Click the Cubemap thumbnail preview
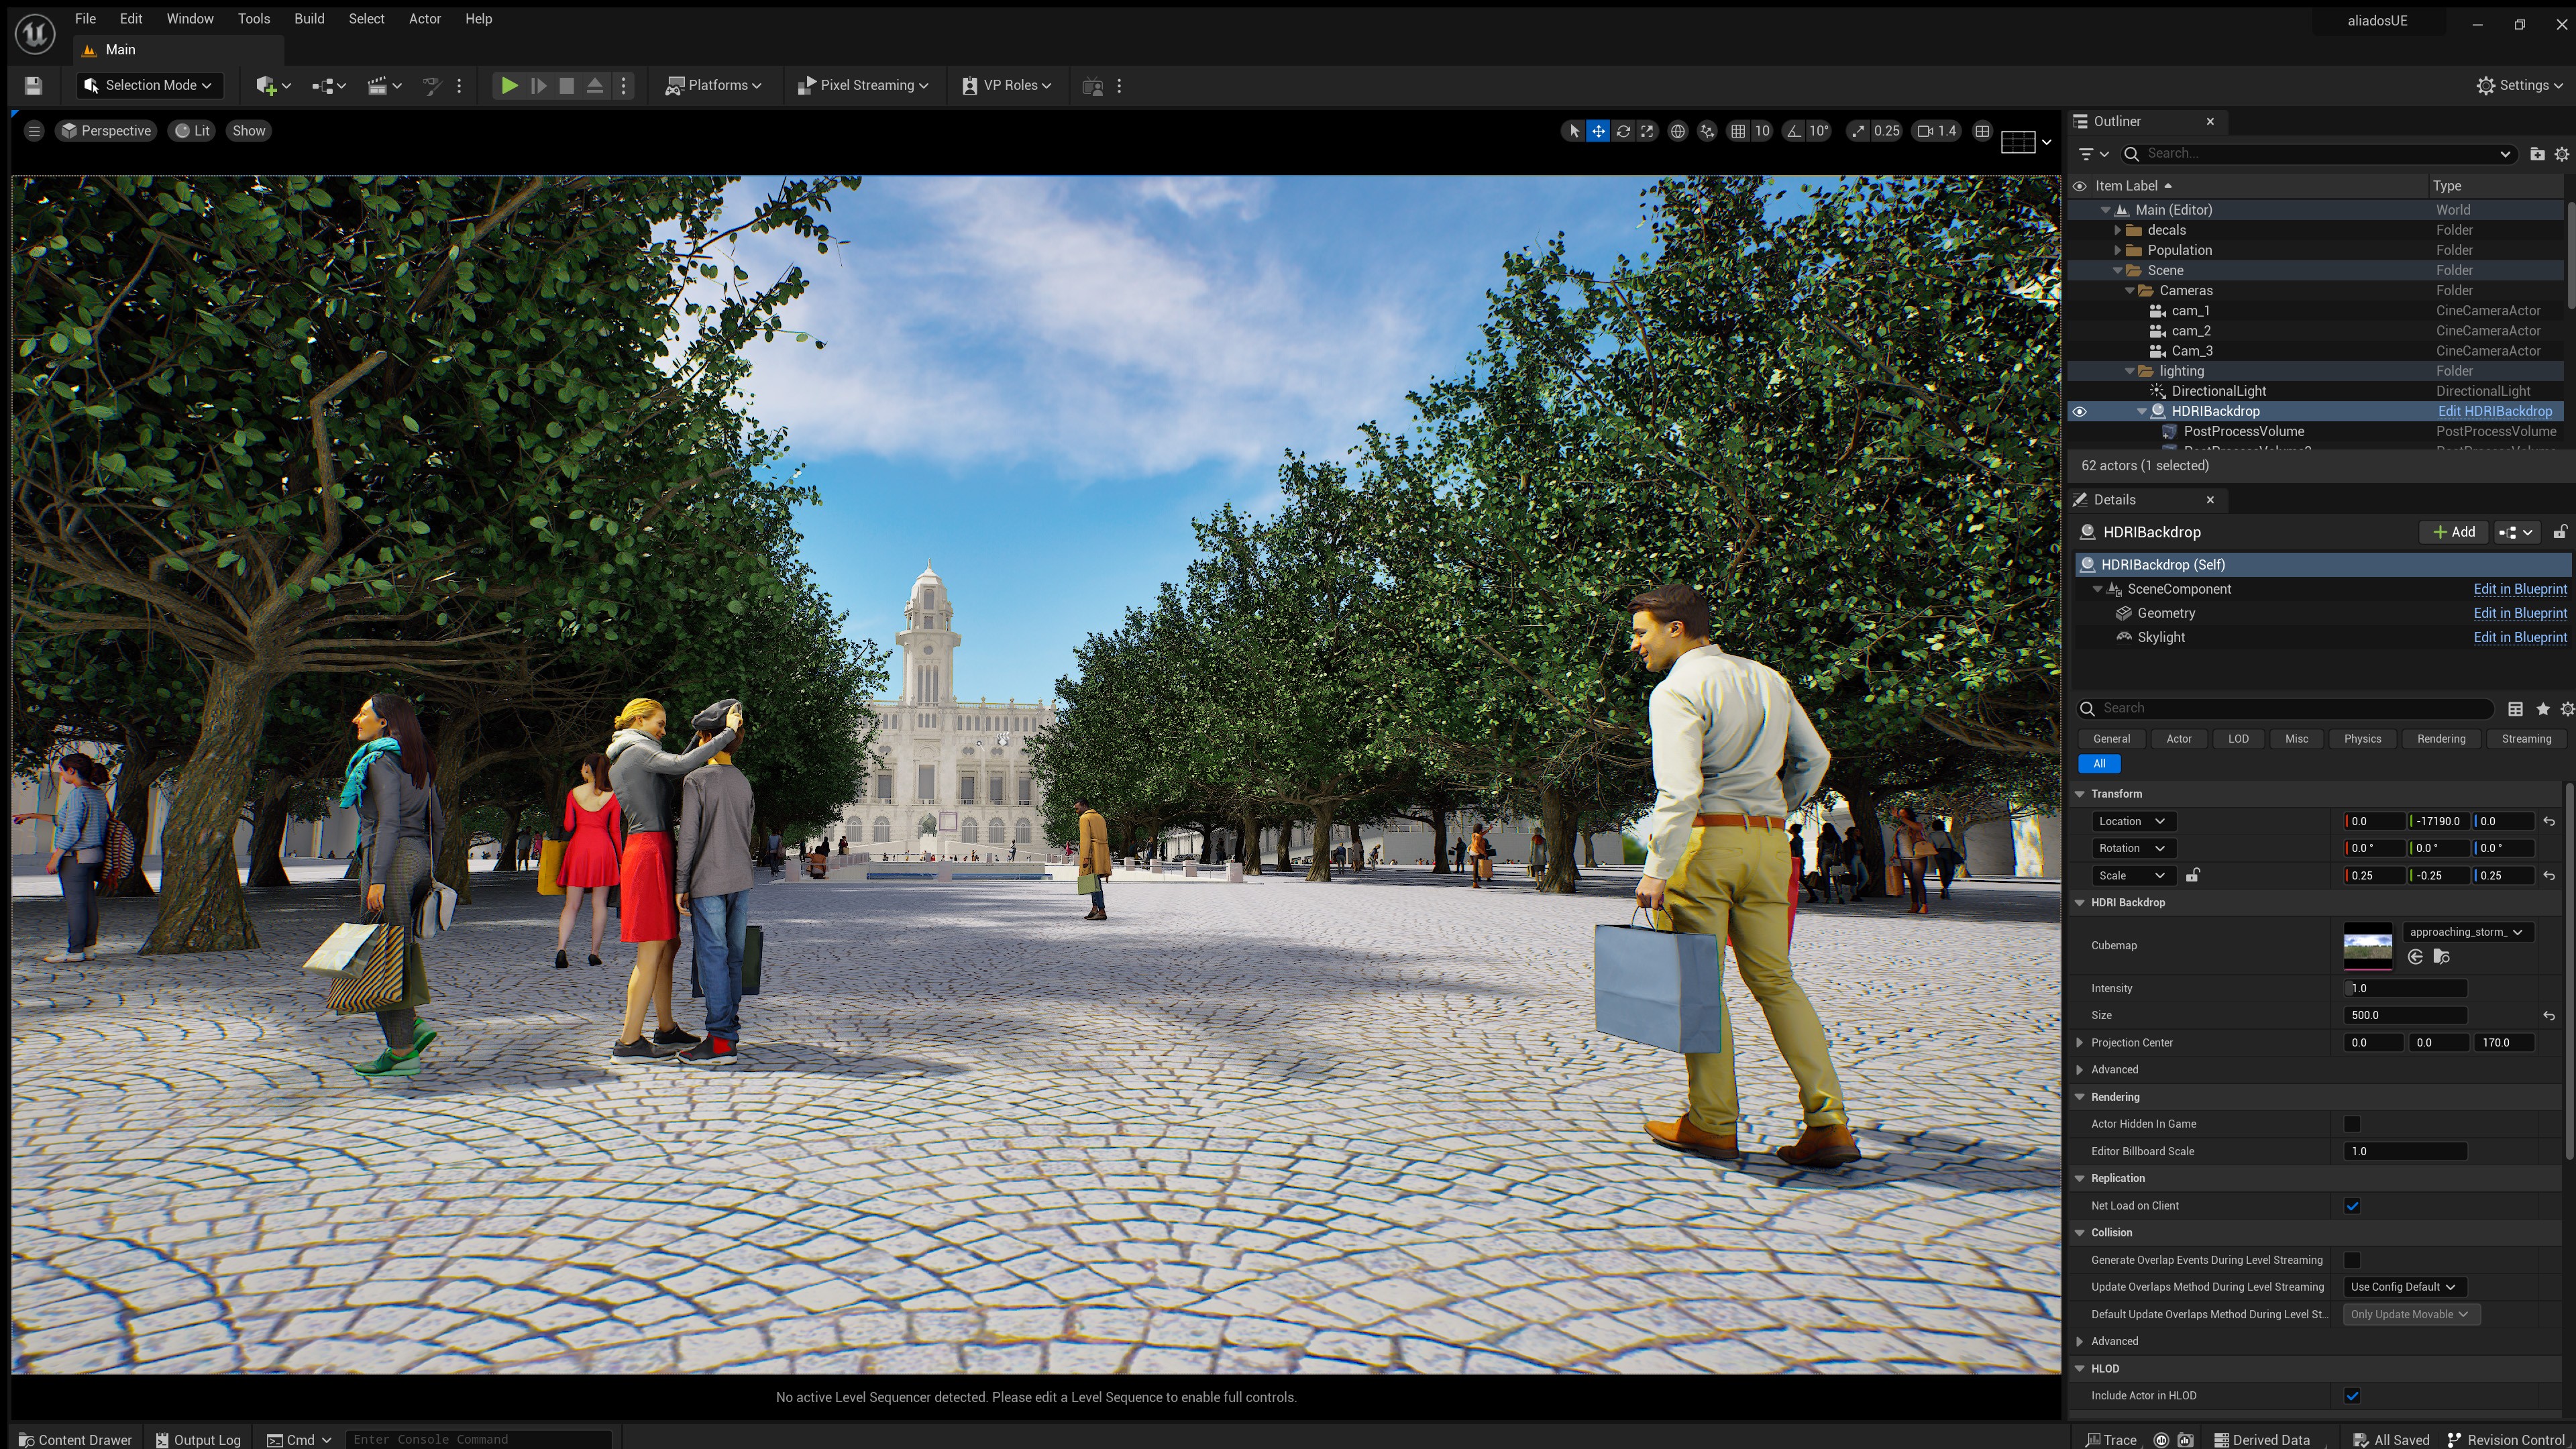Viewport: 2576px width, 1449px height. pos(2367,946)
